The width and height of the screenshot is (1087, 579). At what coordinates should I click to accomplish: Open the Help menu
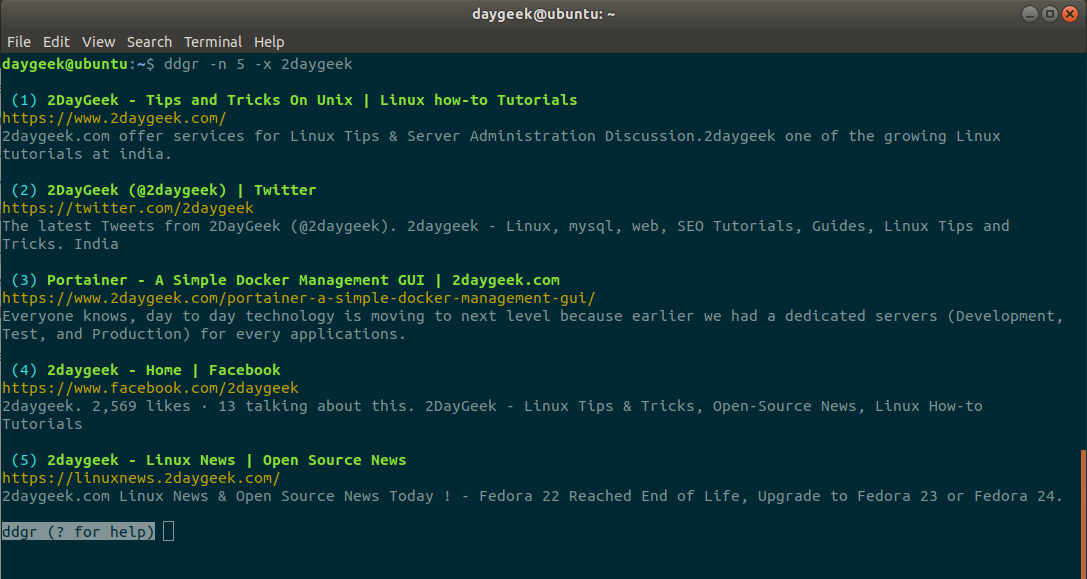(x=269, y=42)
